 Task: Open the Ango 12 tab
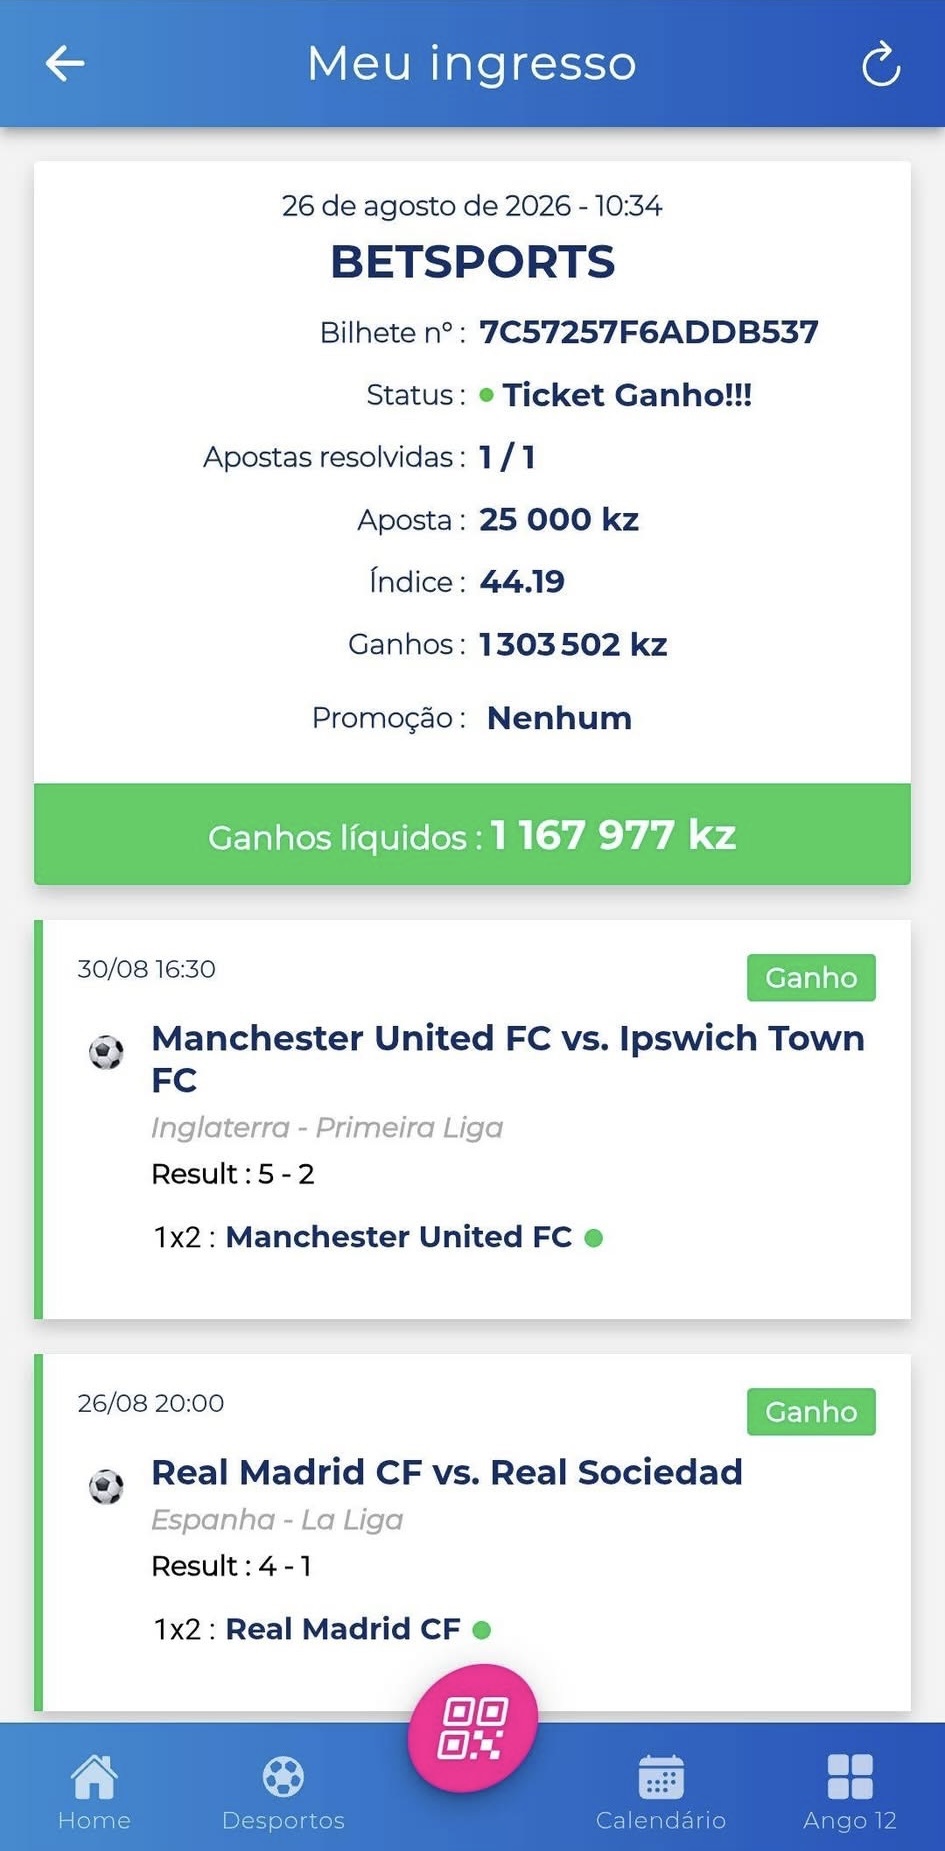click(850, 1793)
